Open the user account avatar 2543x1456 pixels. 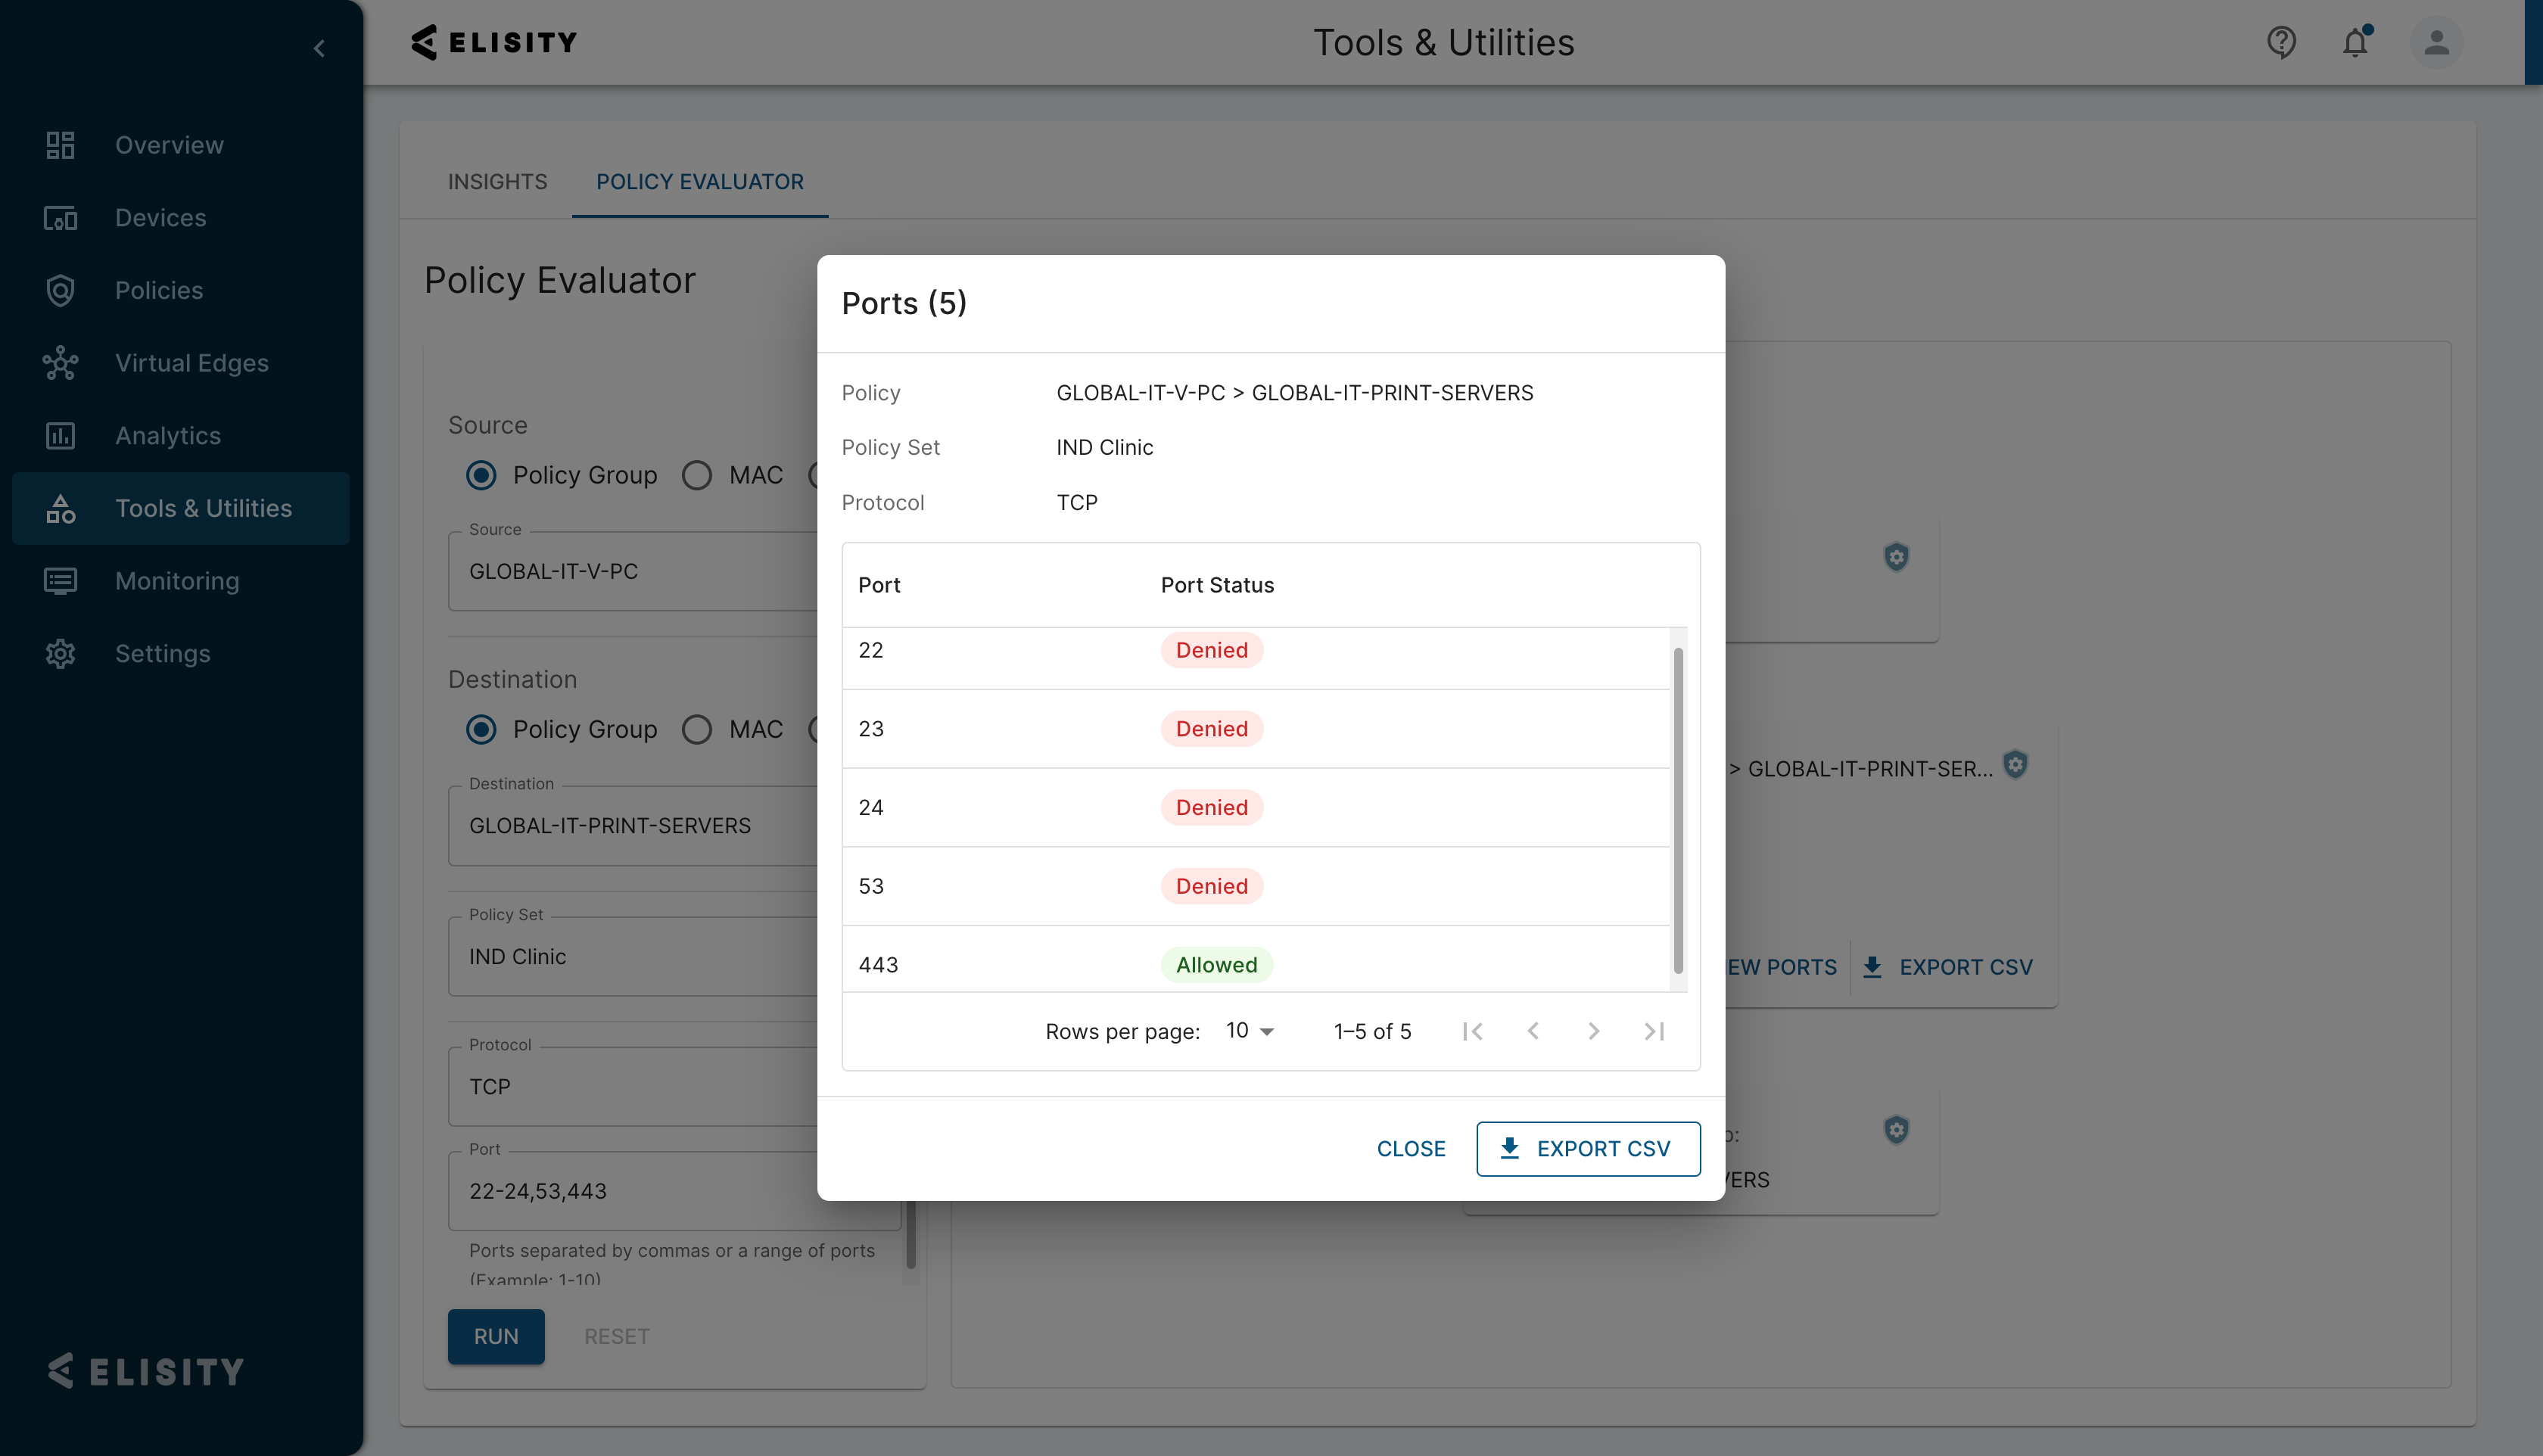click(x=2436, y=42)
